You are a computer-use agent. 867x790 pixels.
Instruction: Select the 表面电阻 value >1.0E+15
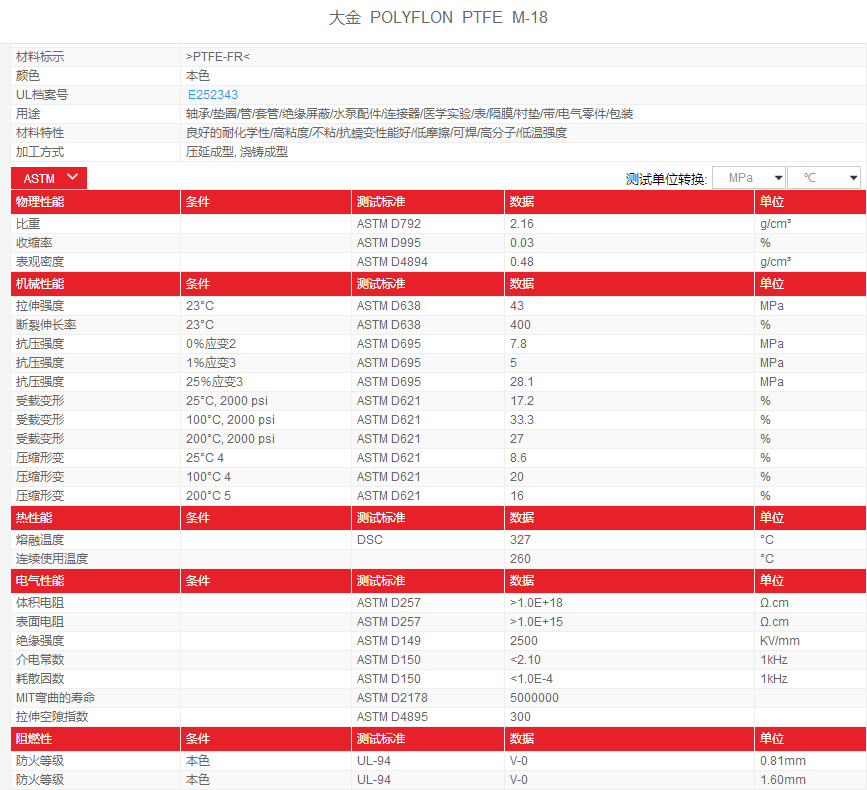coord(536,621)
